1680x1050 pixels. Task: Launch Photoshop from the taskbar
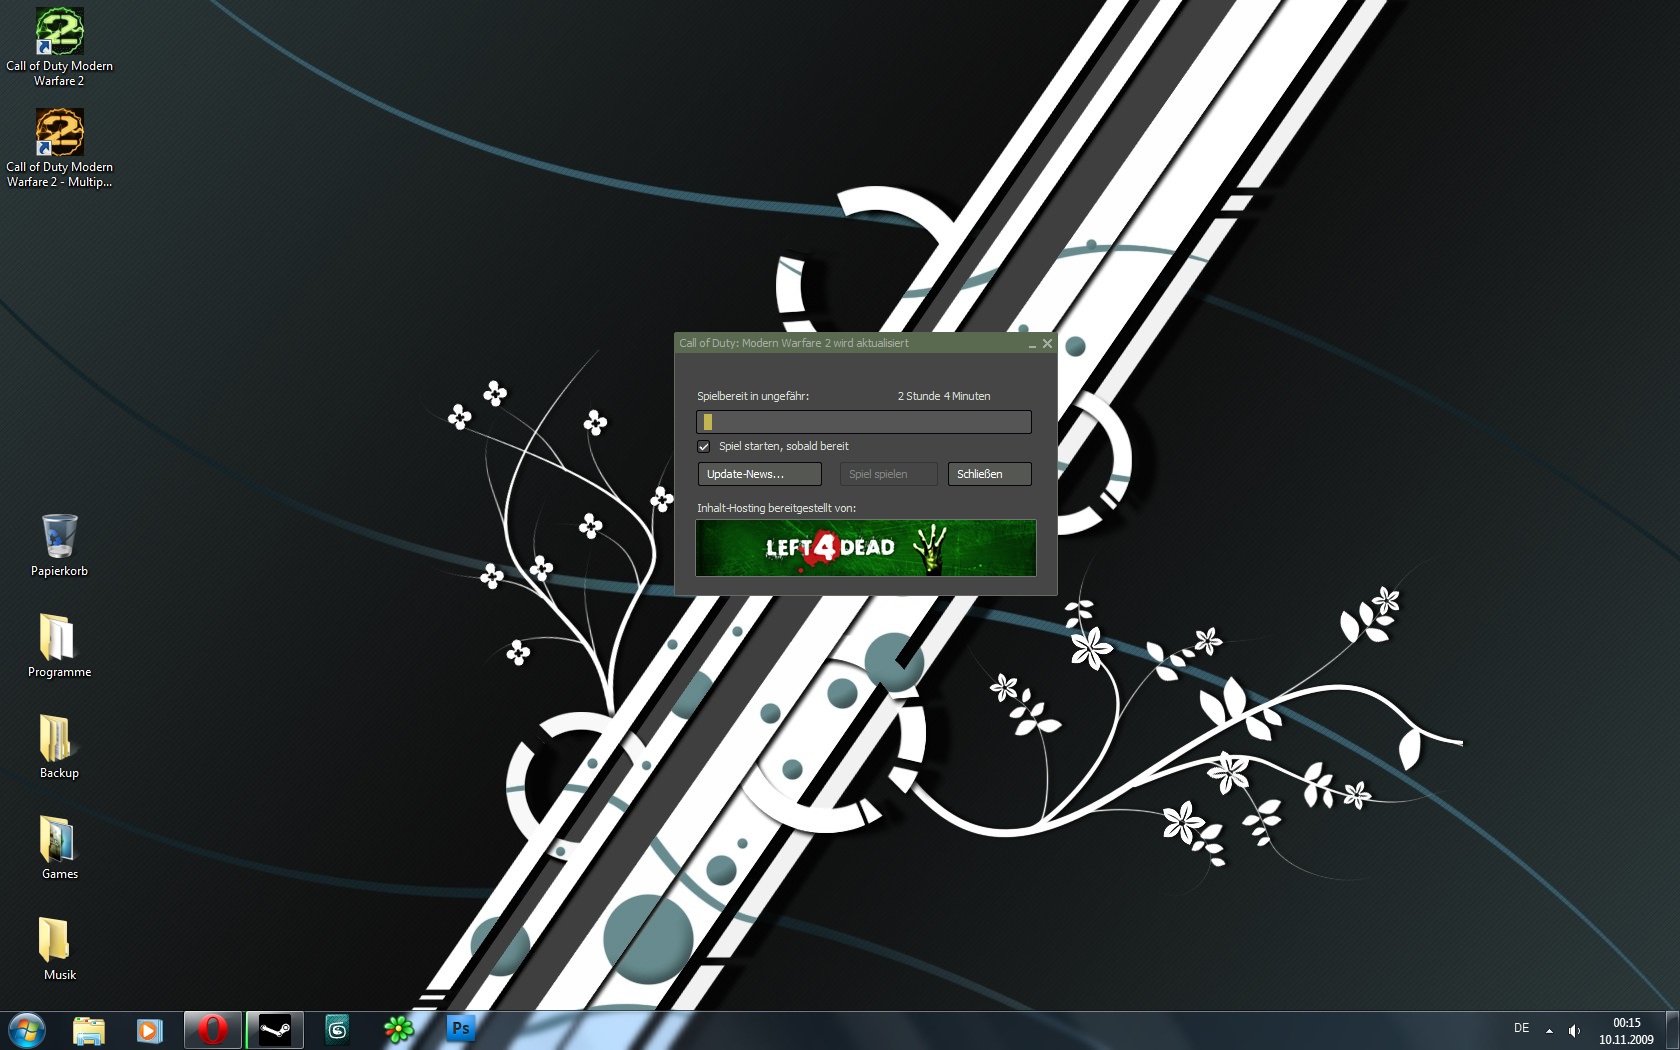460,1030
